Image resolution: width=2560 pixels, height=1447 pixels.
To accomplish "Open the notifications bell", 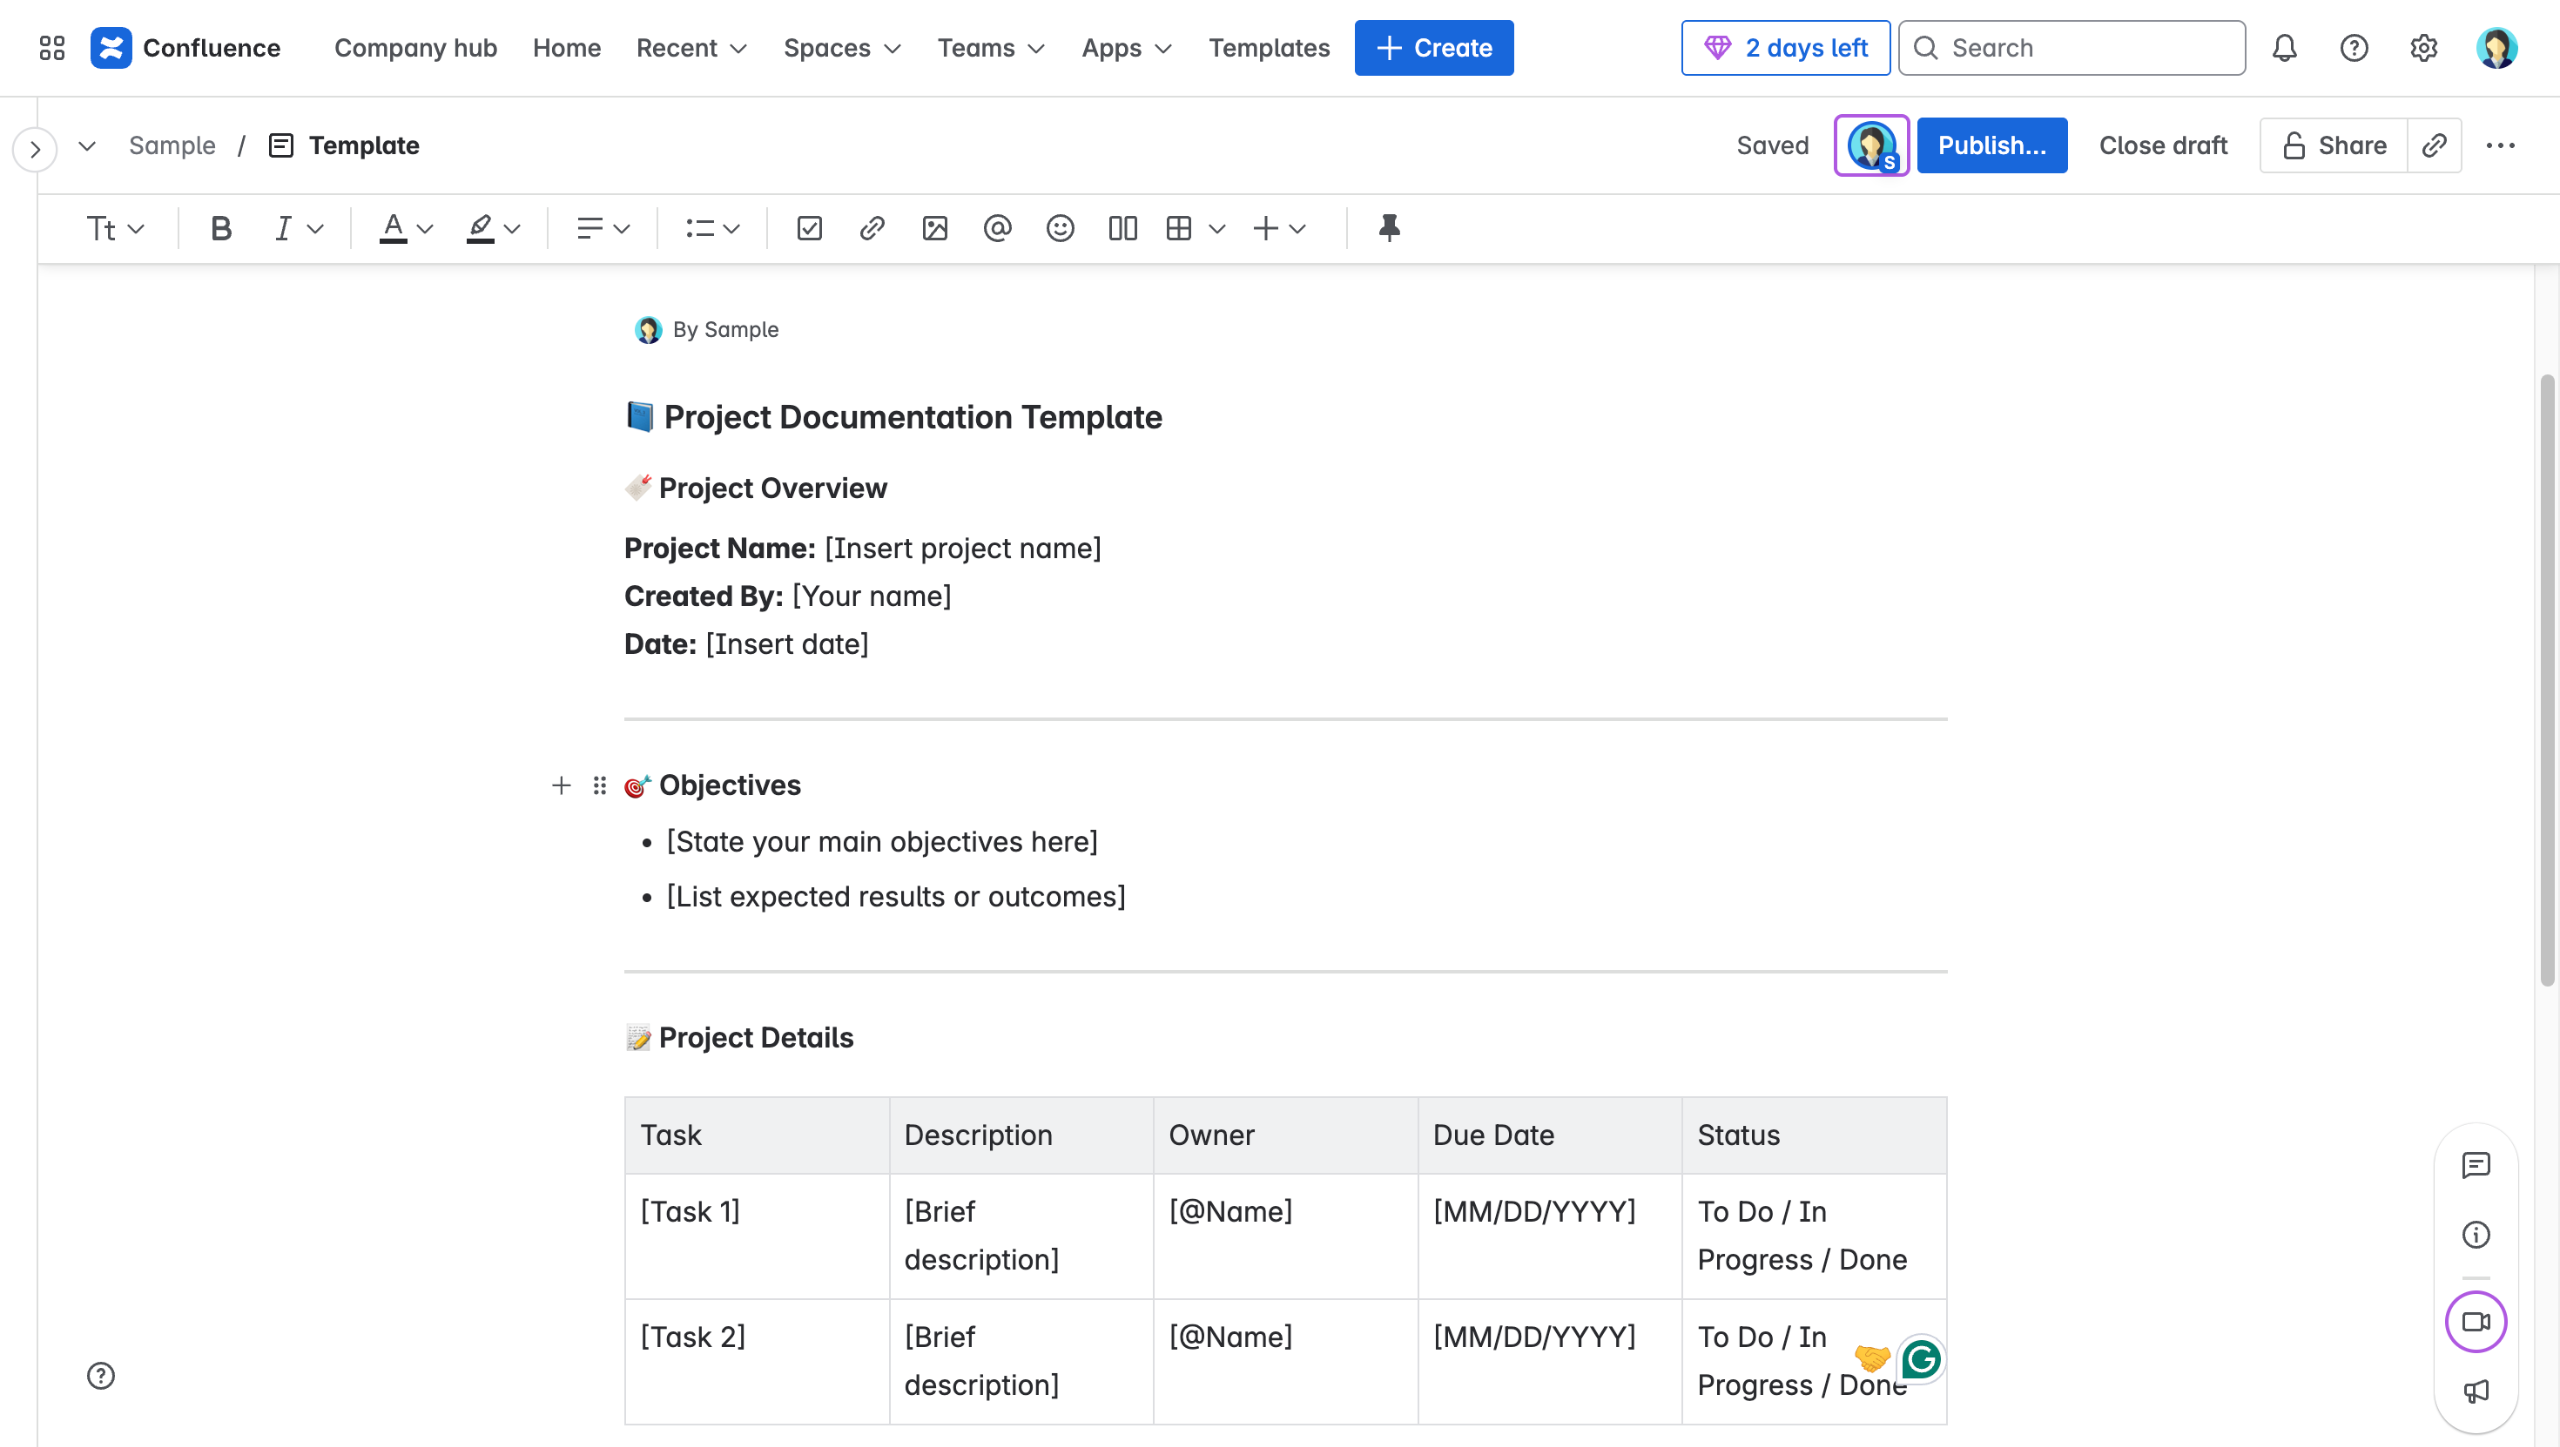I will pyautogui.click(x=2284, y=48).
